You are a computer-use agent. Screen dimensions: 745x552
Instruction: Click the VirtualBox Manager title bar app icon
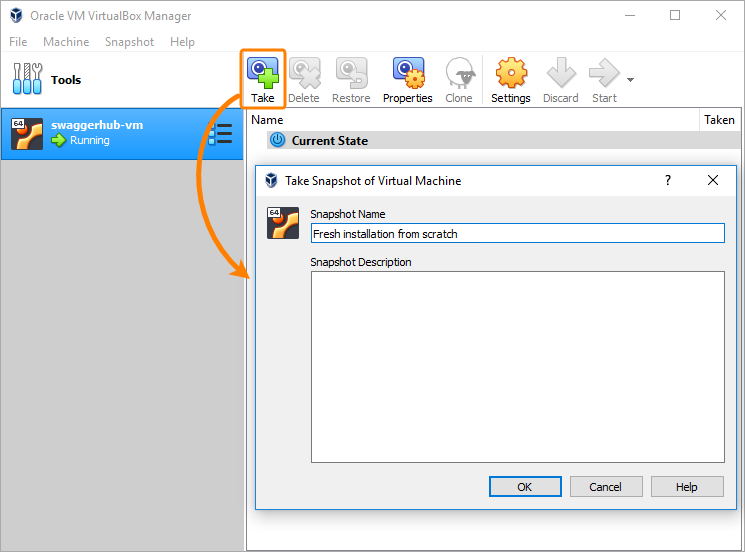16,15
